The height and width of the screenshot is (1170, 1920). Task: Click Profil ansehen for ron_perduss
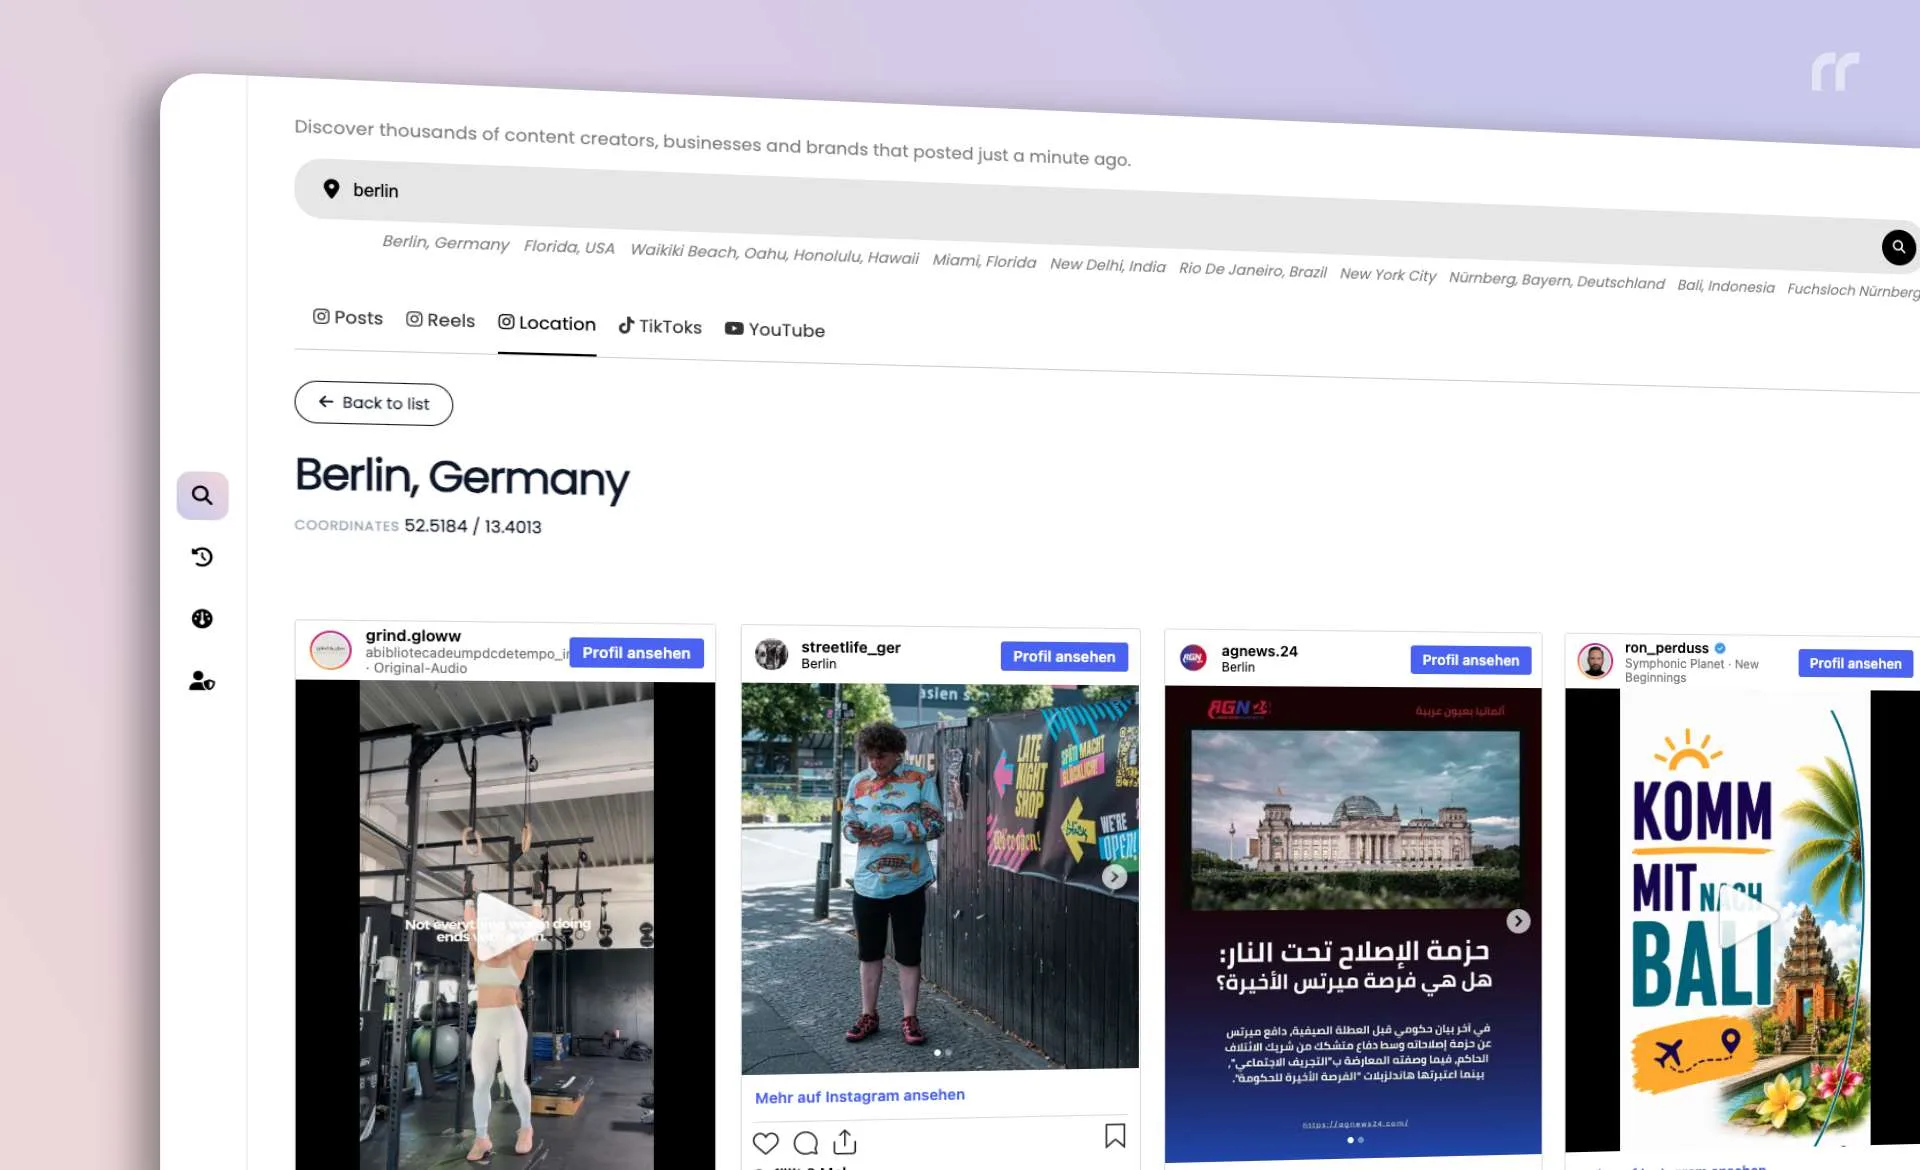point(1855,663)
